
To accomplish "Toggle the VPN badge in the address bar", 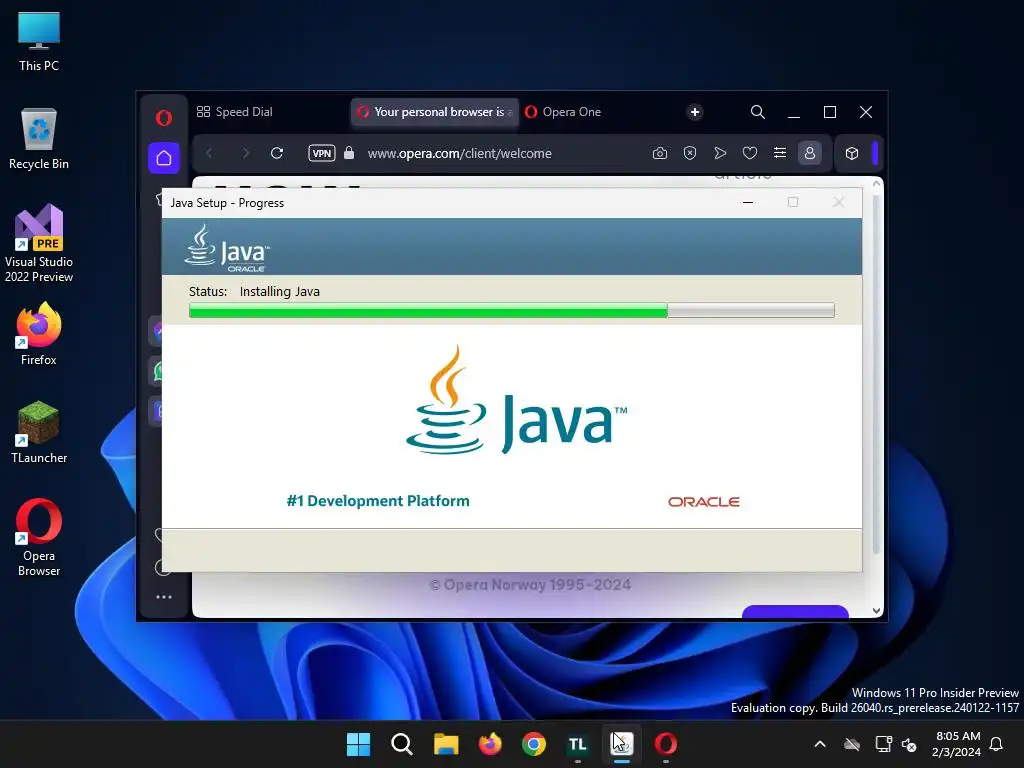I will pos(321,153).
